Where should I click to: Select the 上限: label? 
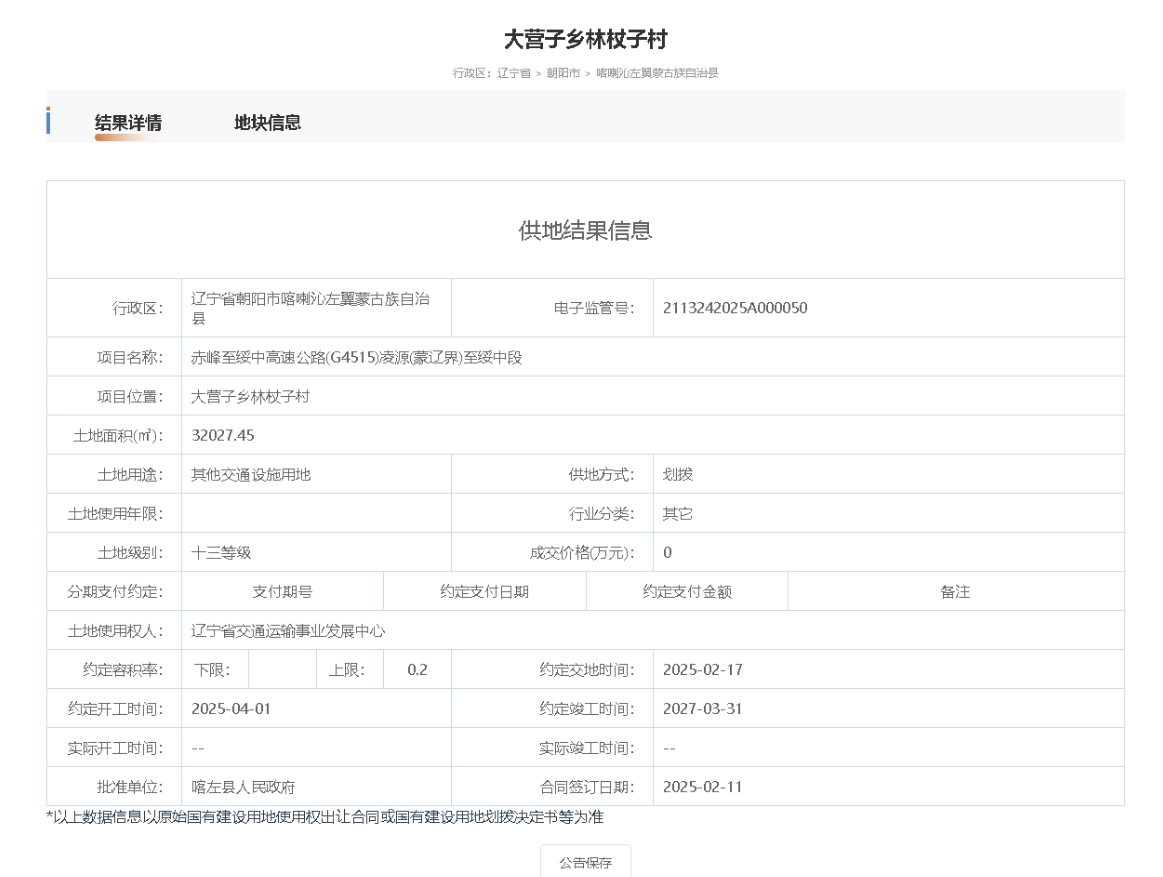(x=346, y=670)
